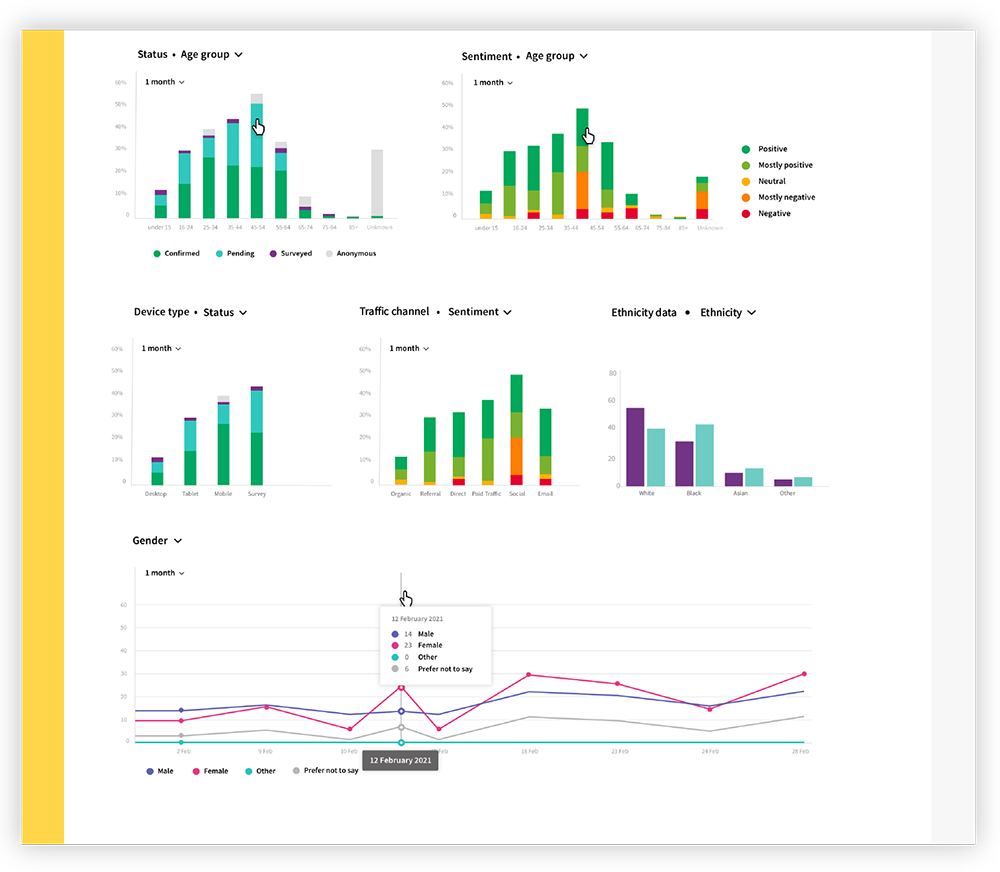Change 1 month range in Status chart
Screen dimensions: 1000x872
[x=165, y=82]
